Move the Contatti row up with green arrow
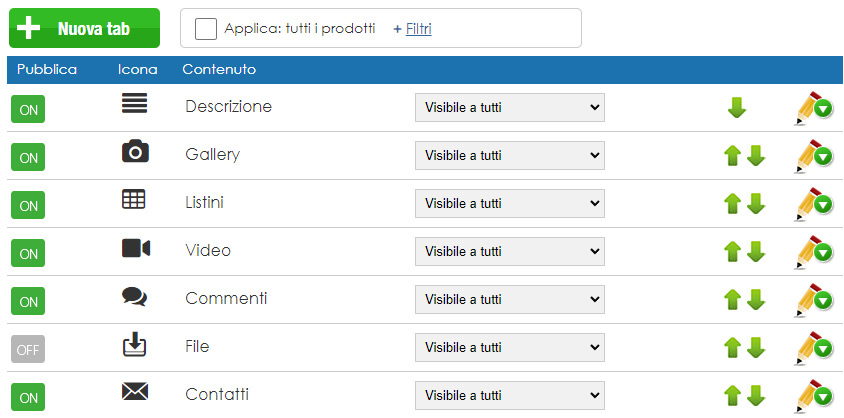The width and height of the screenshot is (844, 418). click(732, 395)
